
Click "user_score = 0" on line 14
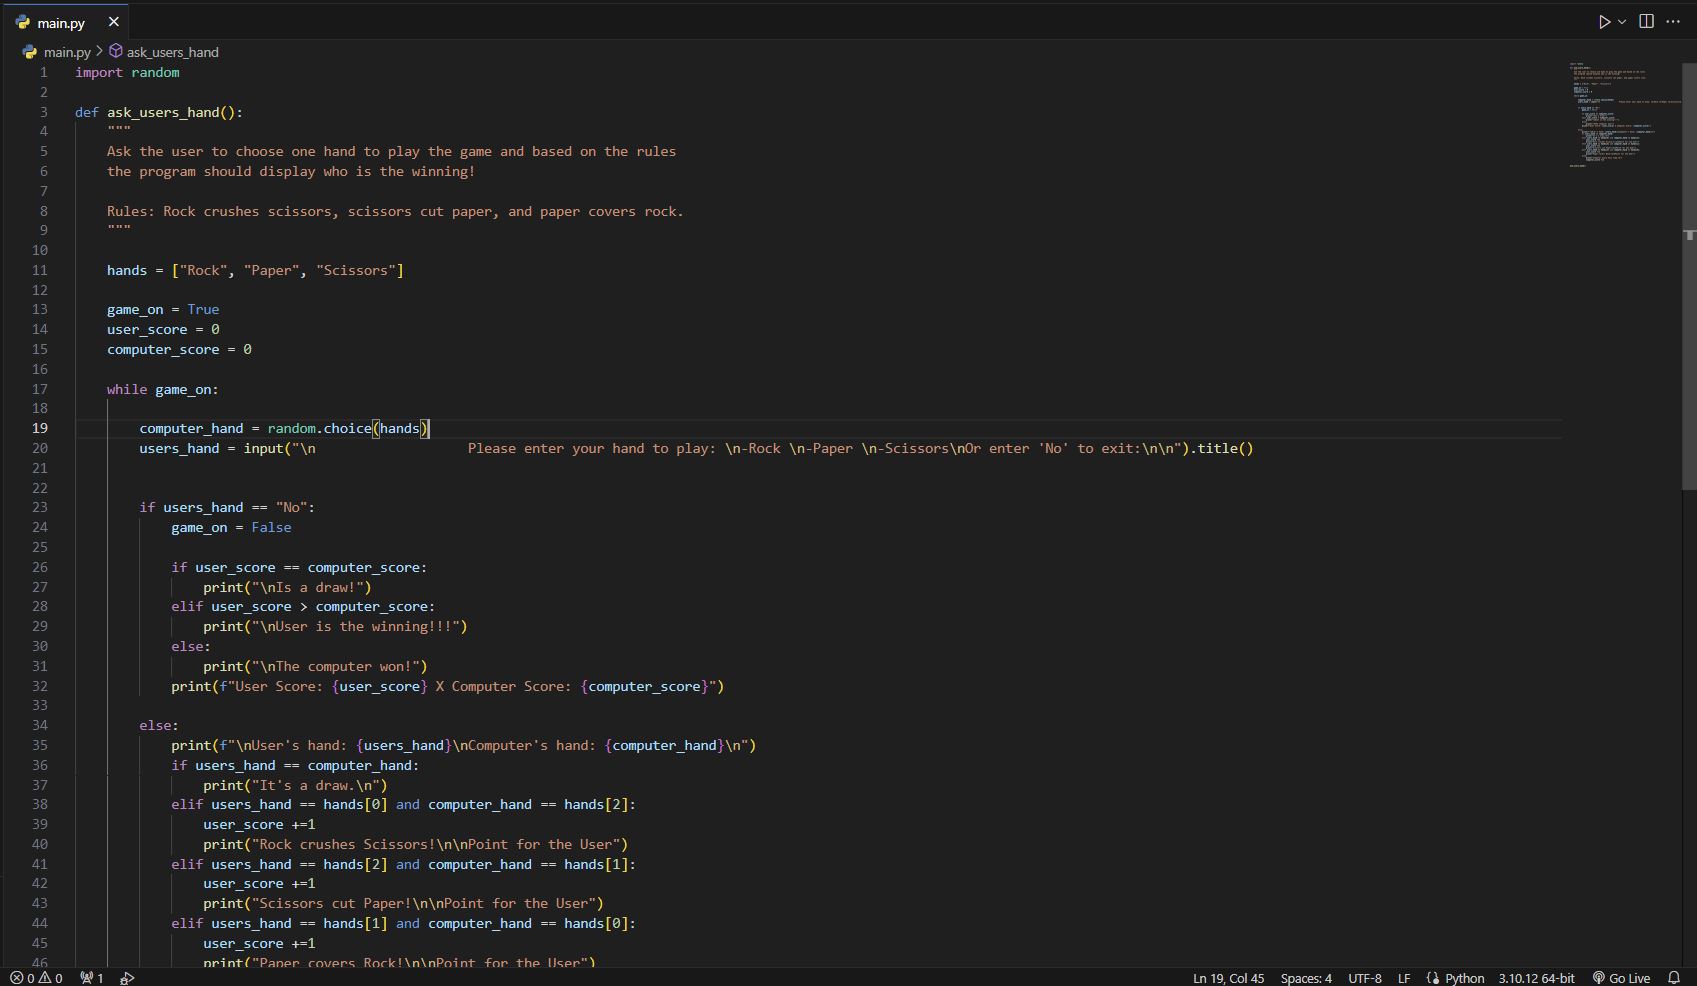coord(163,329)
